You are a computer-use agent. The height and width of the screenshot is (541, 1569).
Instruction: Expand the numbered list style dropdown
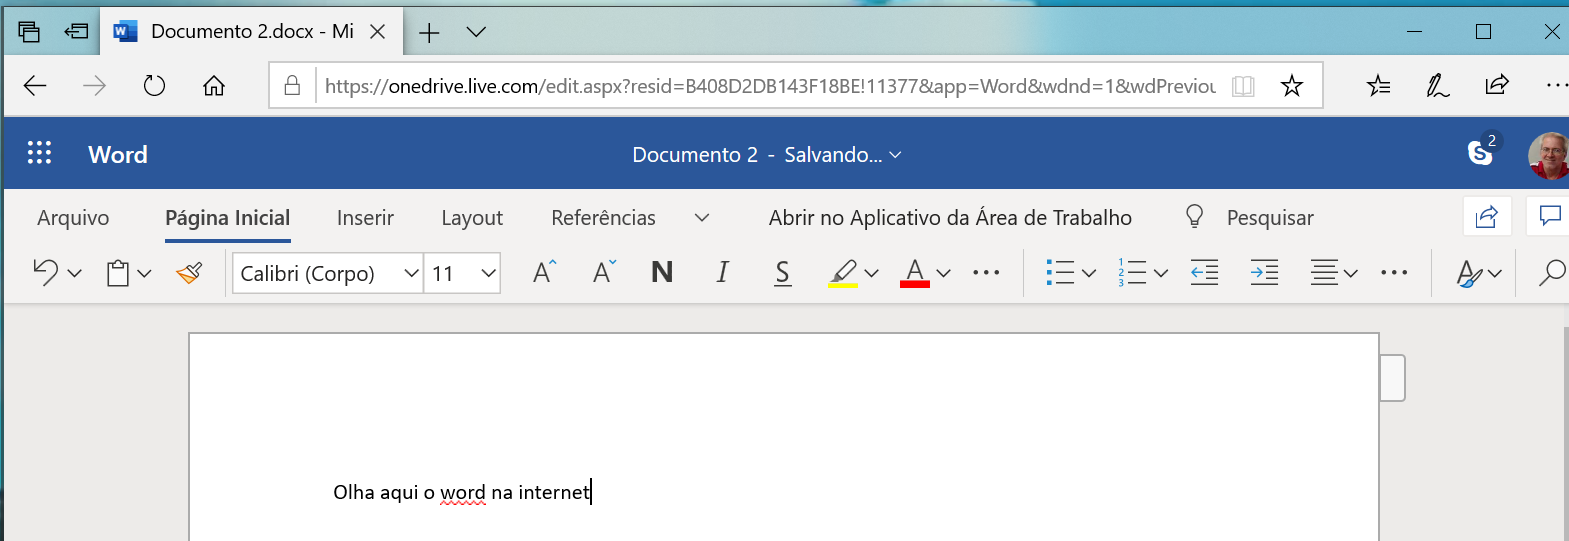tap(1161, 273)
